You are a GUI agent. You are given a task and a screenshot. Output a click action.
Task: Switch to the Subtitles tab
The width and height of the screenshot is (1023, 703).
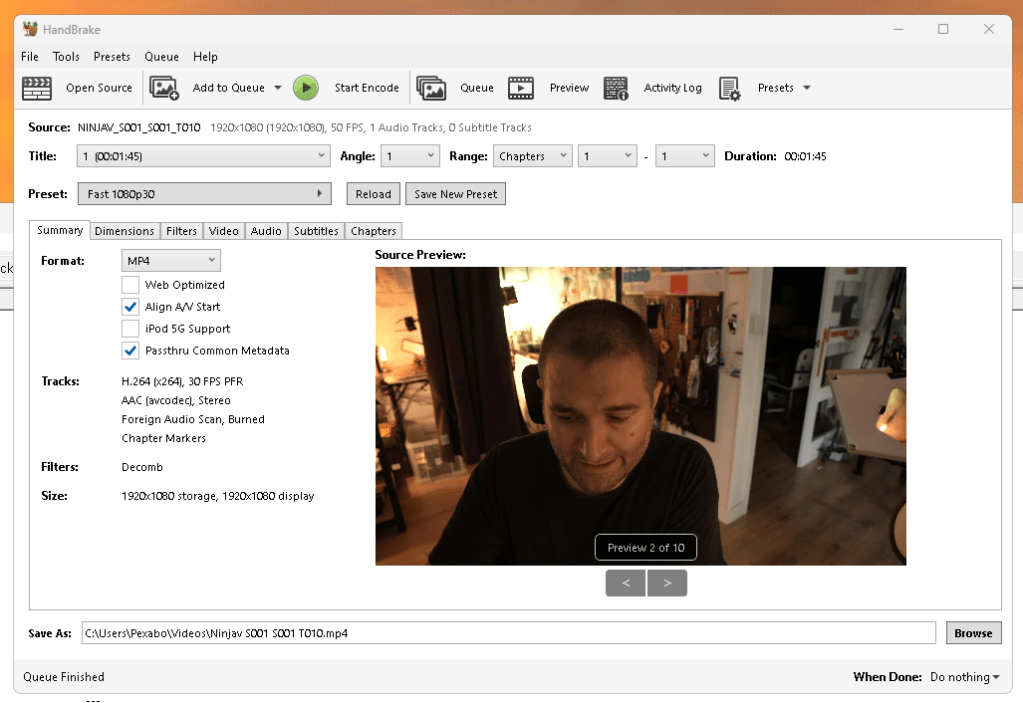click(316, 231)
